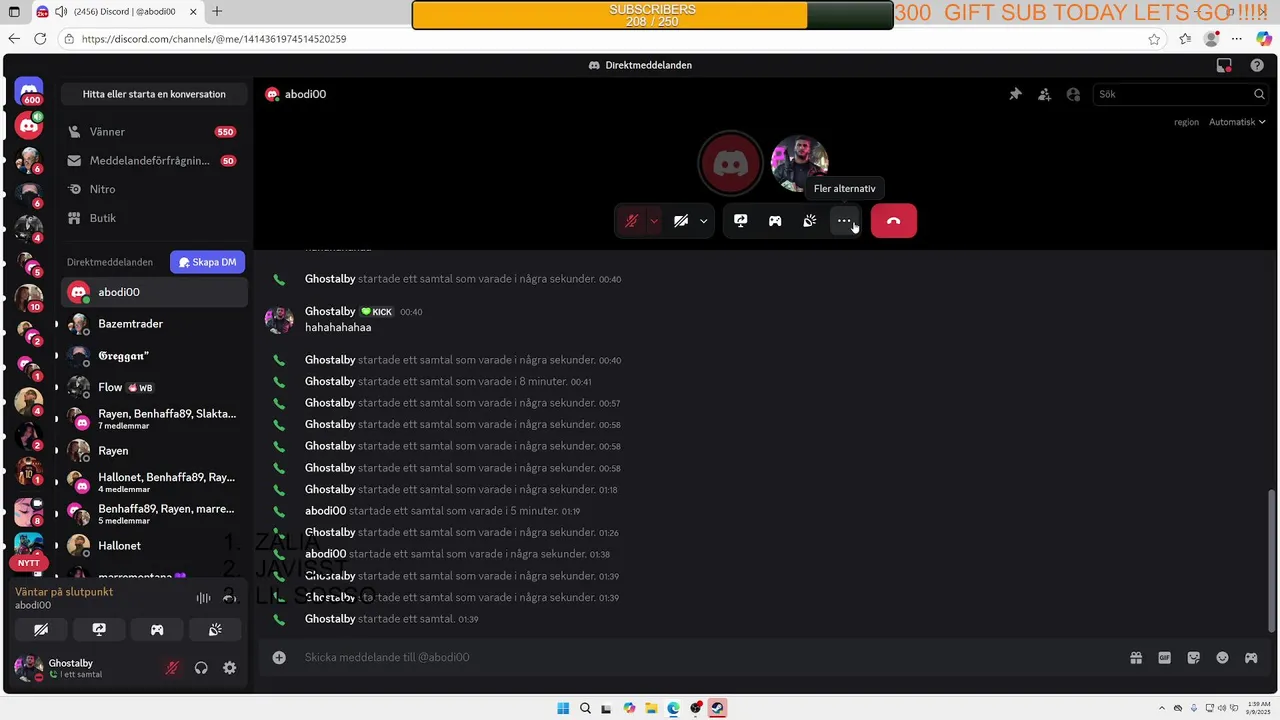Viewport: 1280px width, 720px height.
Task: Hang up the call with red button
Action: point(894,221)
